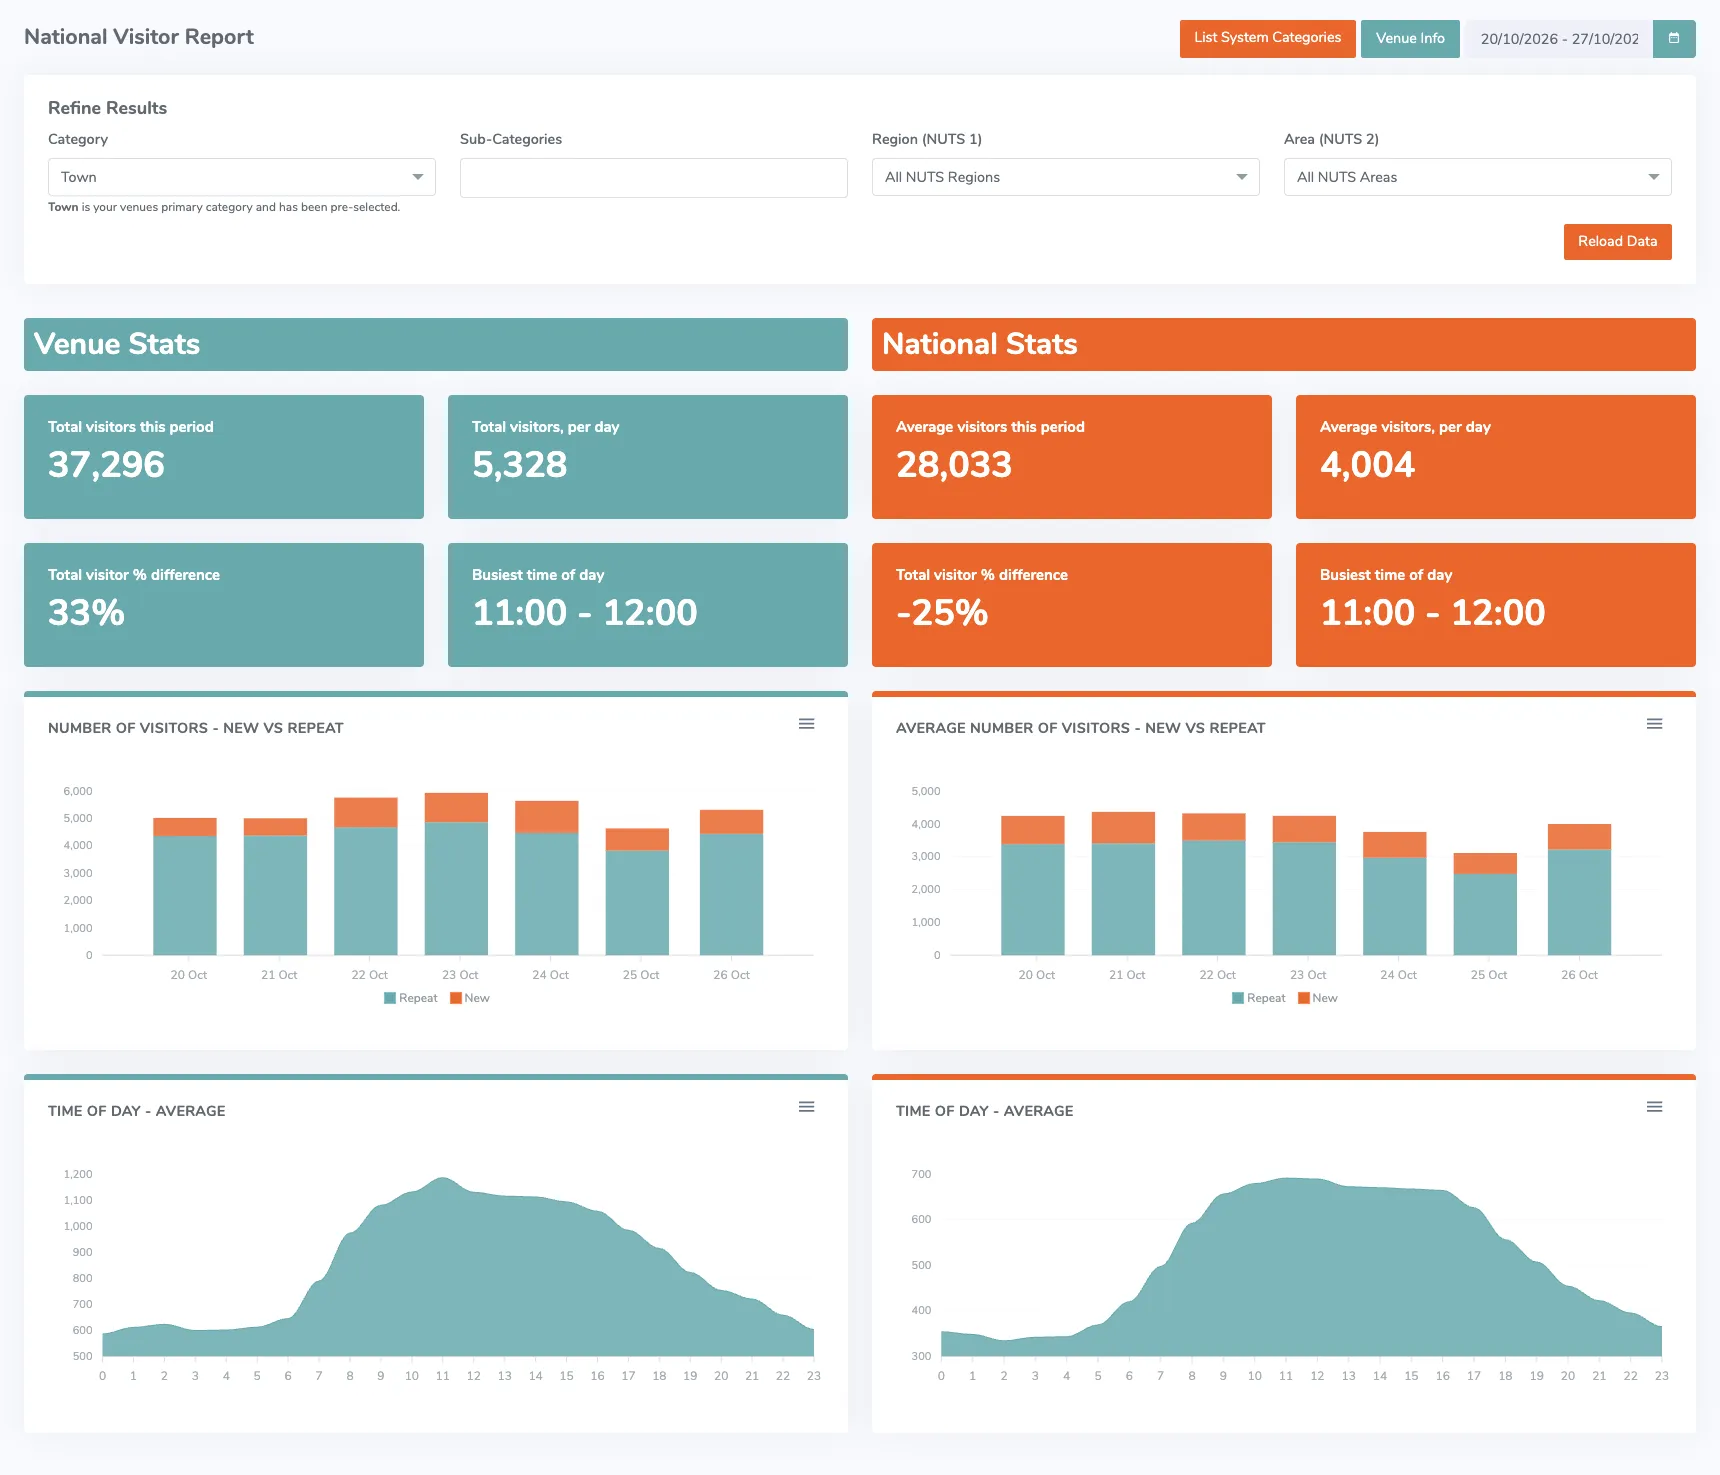Click the Venue Stats header
Image resolution: width=1720 pixels, height=1475 pixels.
click(436, 344)
